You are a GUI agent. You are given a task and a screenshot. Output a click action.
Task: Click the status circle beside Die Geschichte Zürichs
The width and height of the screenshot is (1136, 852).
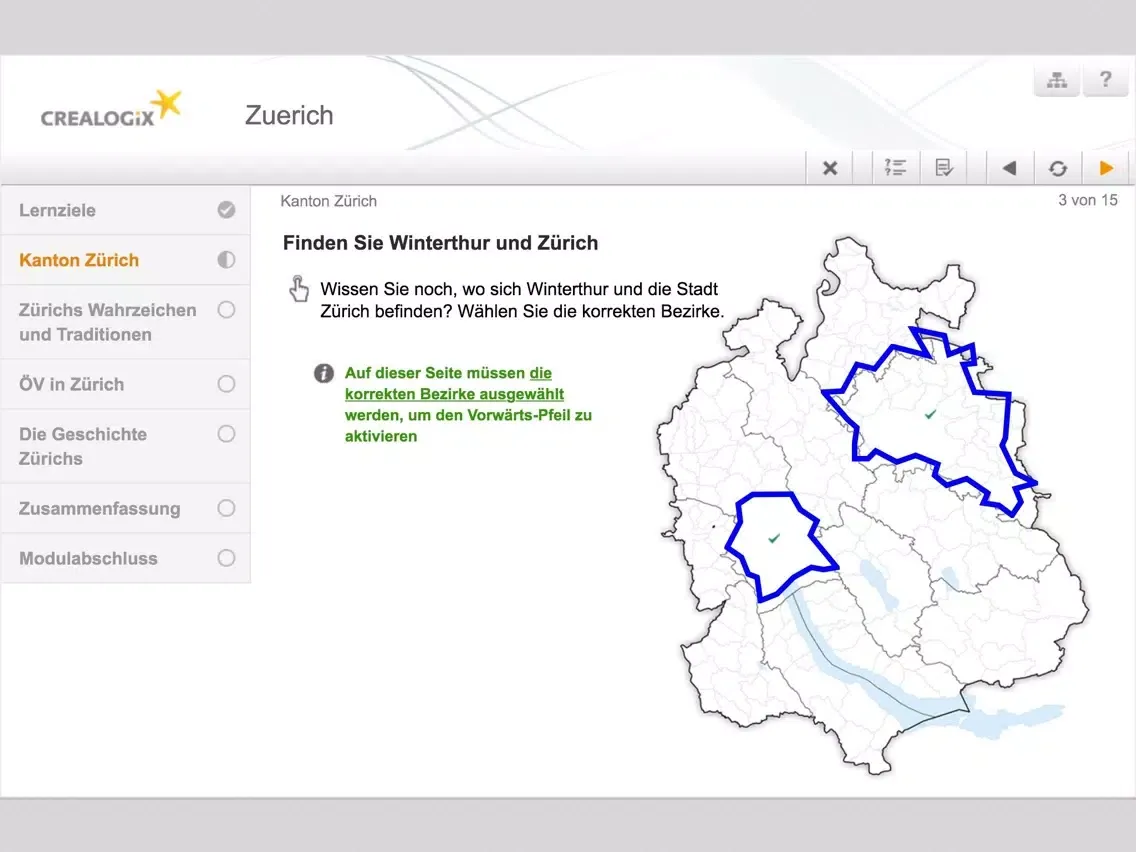point(226,434)
